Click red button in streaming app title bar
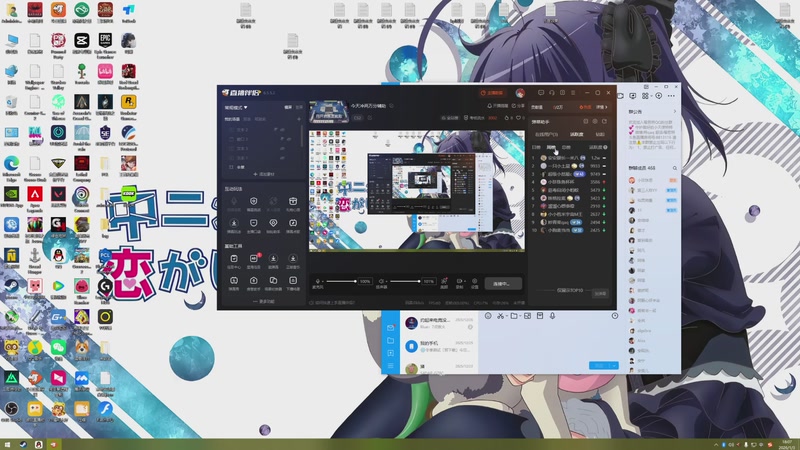Screen dimensions: 800x450 click(492, 93)
